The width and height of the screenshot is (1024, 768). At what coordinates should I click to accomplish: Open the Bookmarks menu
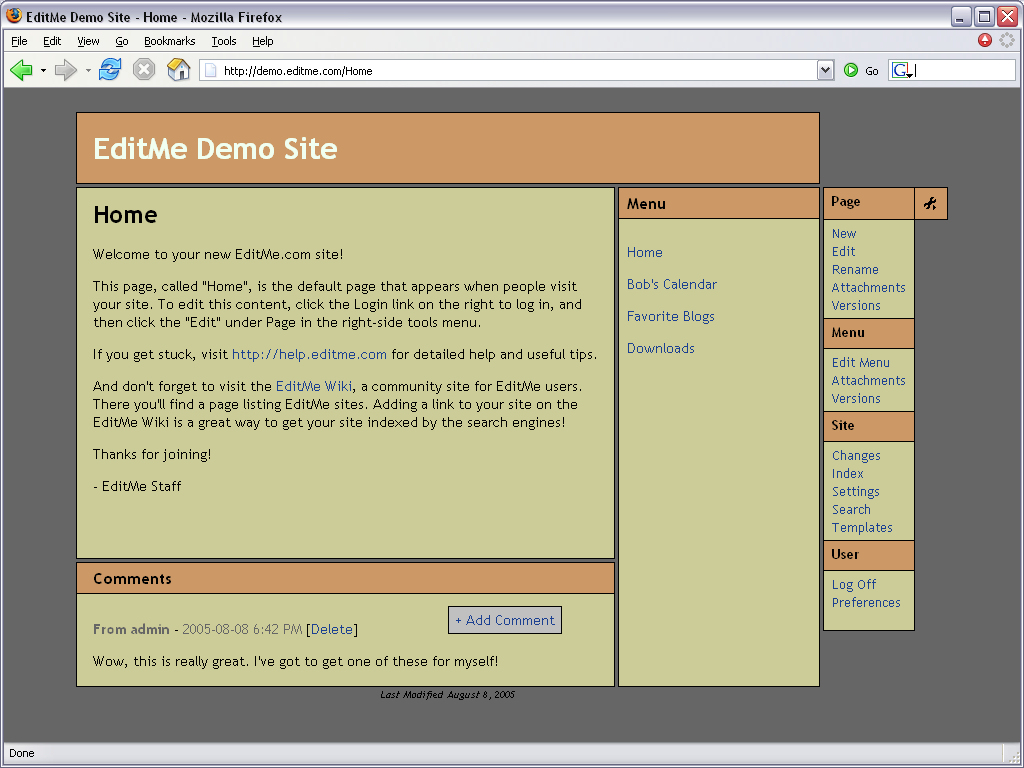point(169,41)
